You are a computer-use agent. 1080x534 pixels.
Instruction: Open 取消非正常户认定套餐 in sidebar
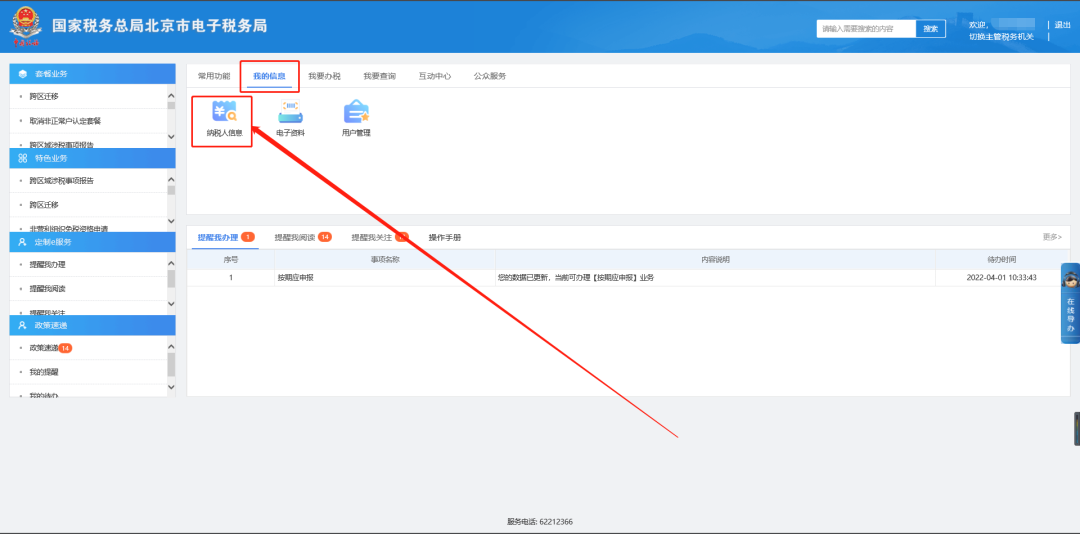click(65, 121)
